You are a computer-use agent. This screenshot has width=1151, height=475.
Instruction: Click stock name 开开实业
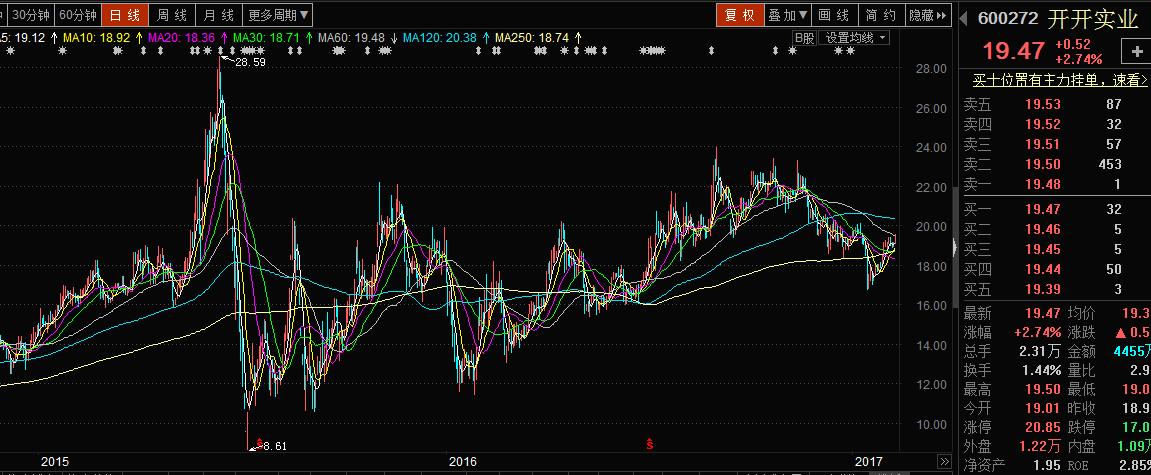[1093, 20]
